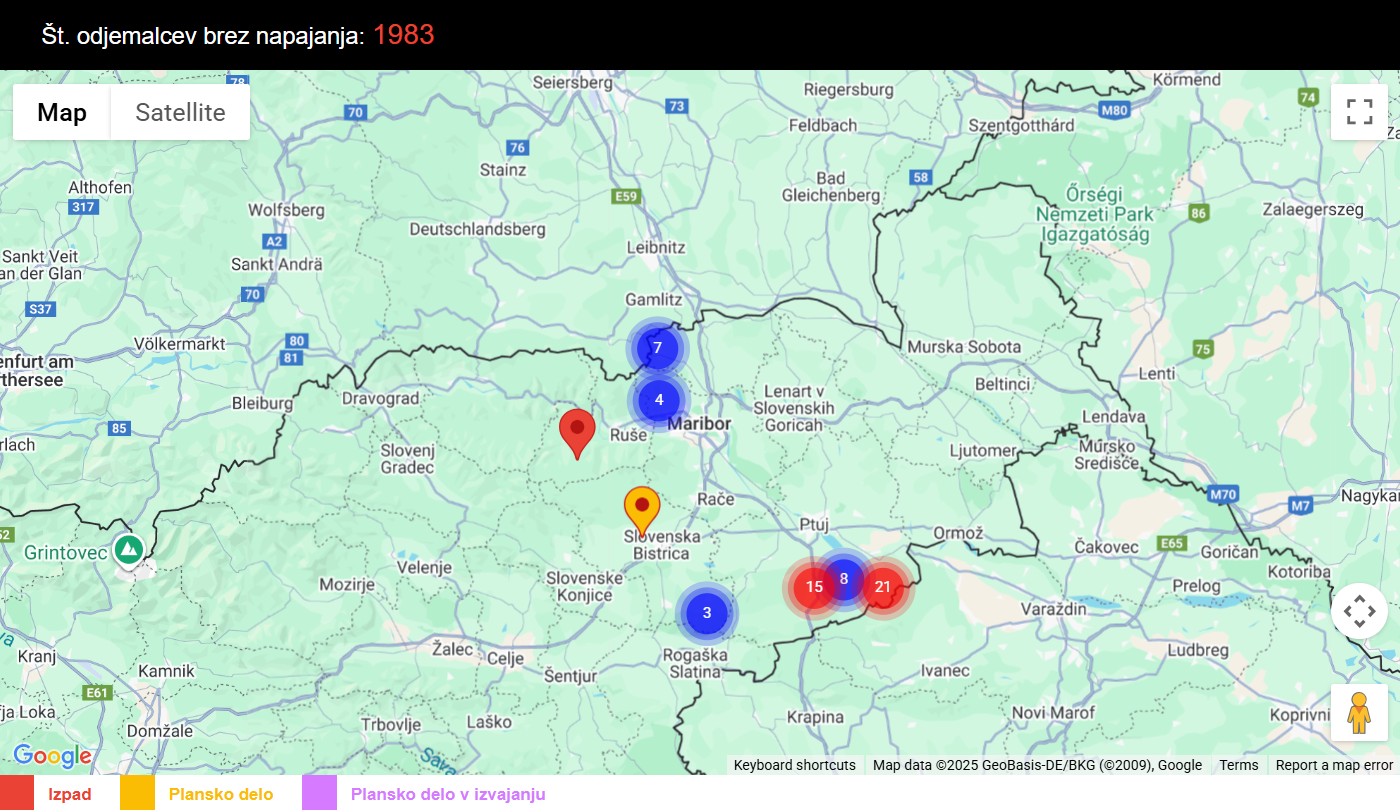Switch to the Map view tab
Viewport: 1400px width, 812px height.
pyautogui.click(x=60, y=112)
